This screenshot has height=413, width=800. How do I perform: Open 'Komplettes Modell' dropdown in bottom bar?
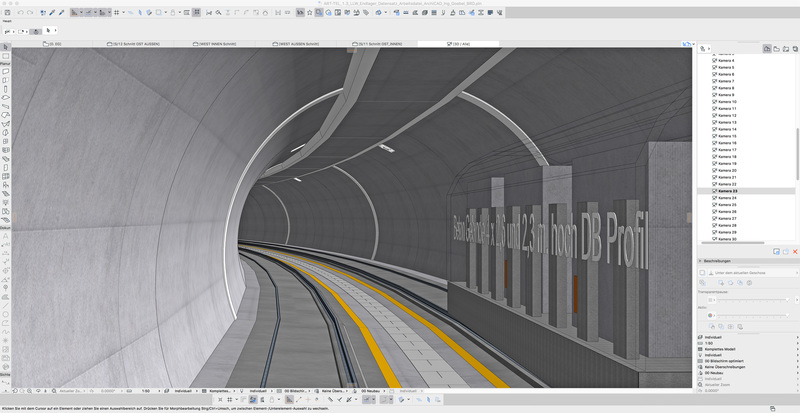coord(220,390)
